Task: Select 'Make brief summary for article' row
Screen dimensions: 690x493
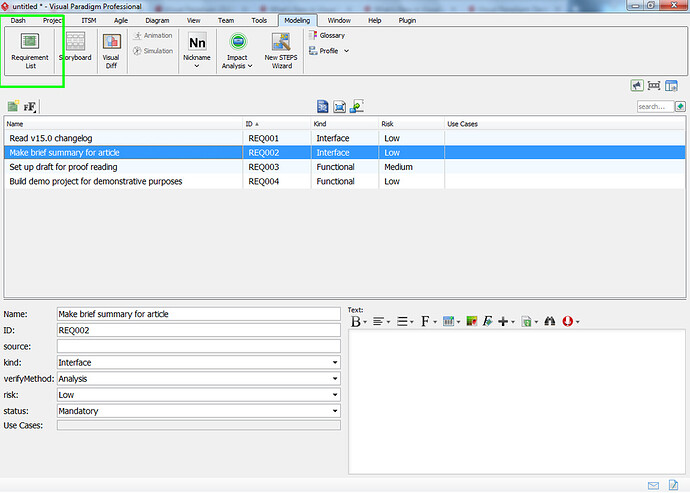Action: tap(345, 153)
